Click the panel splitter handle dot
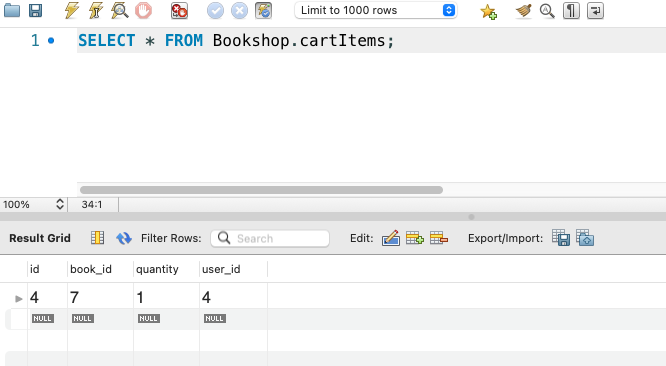This screenshot has height=366, width=666. coord(471,217)
